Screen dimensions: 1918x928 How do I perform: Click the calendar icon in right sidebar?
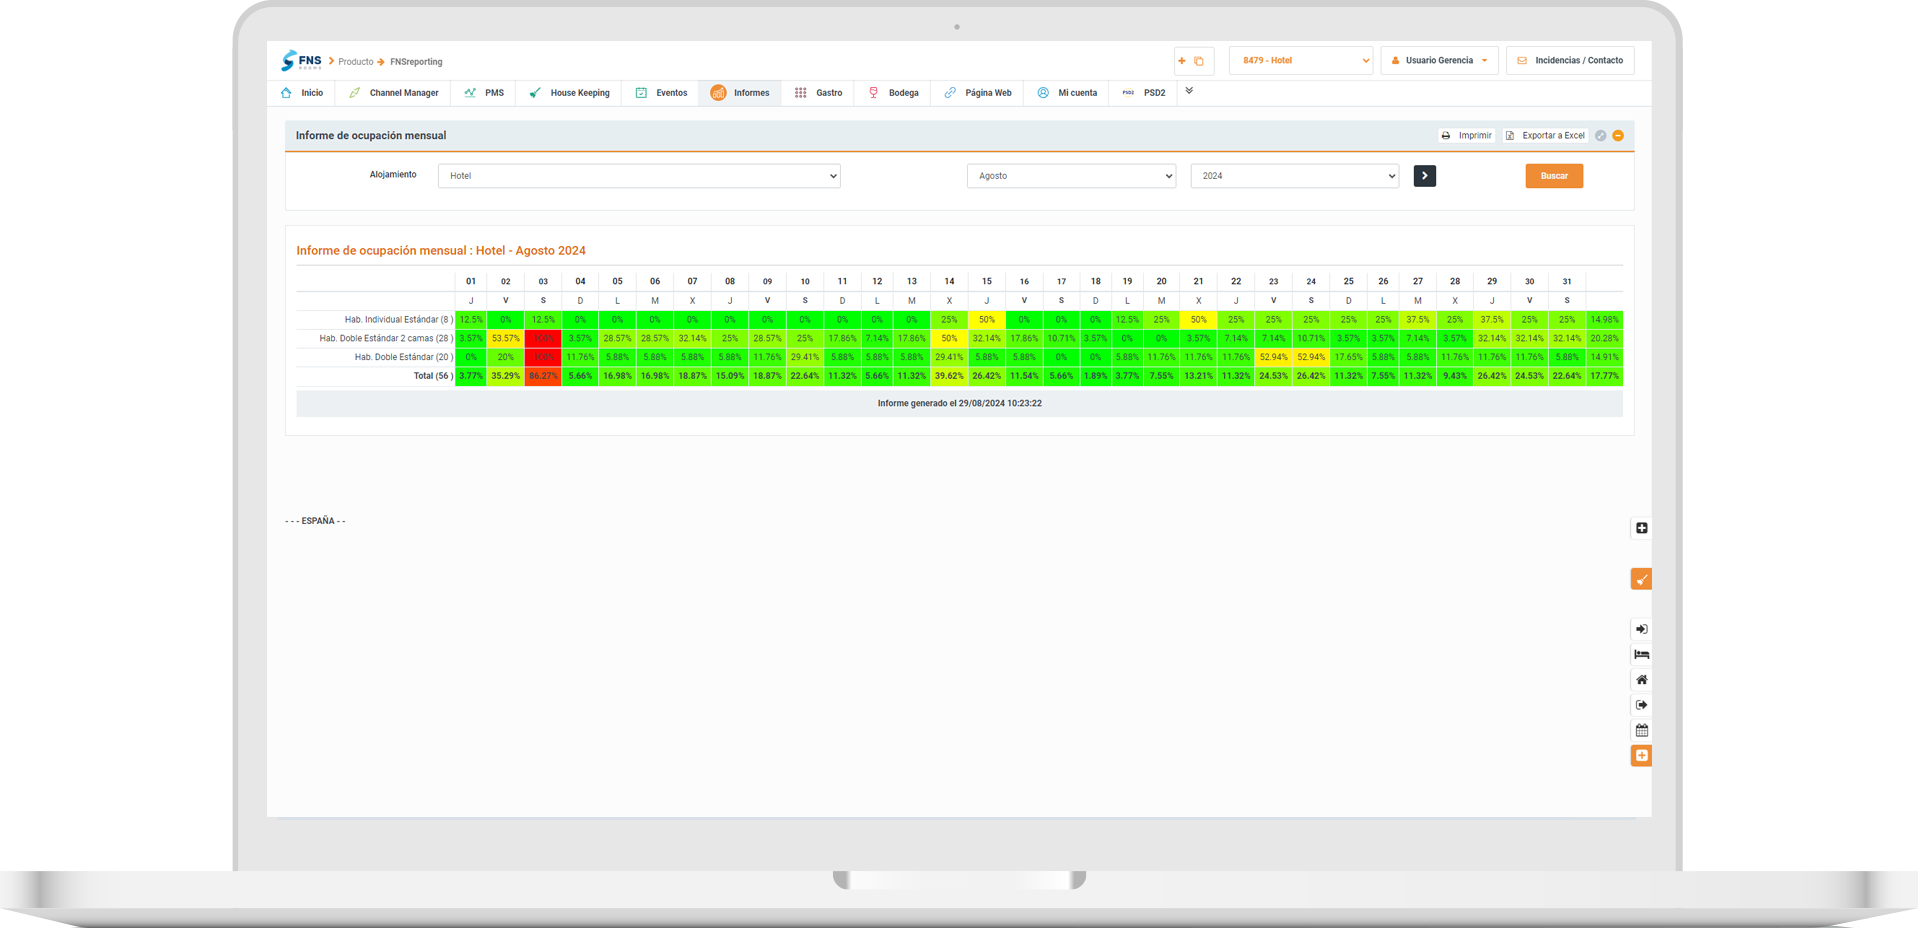click(1641, 730)
